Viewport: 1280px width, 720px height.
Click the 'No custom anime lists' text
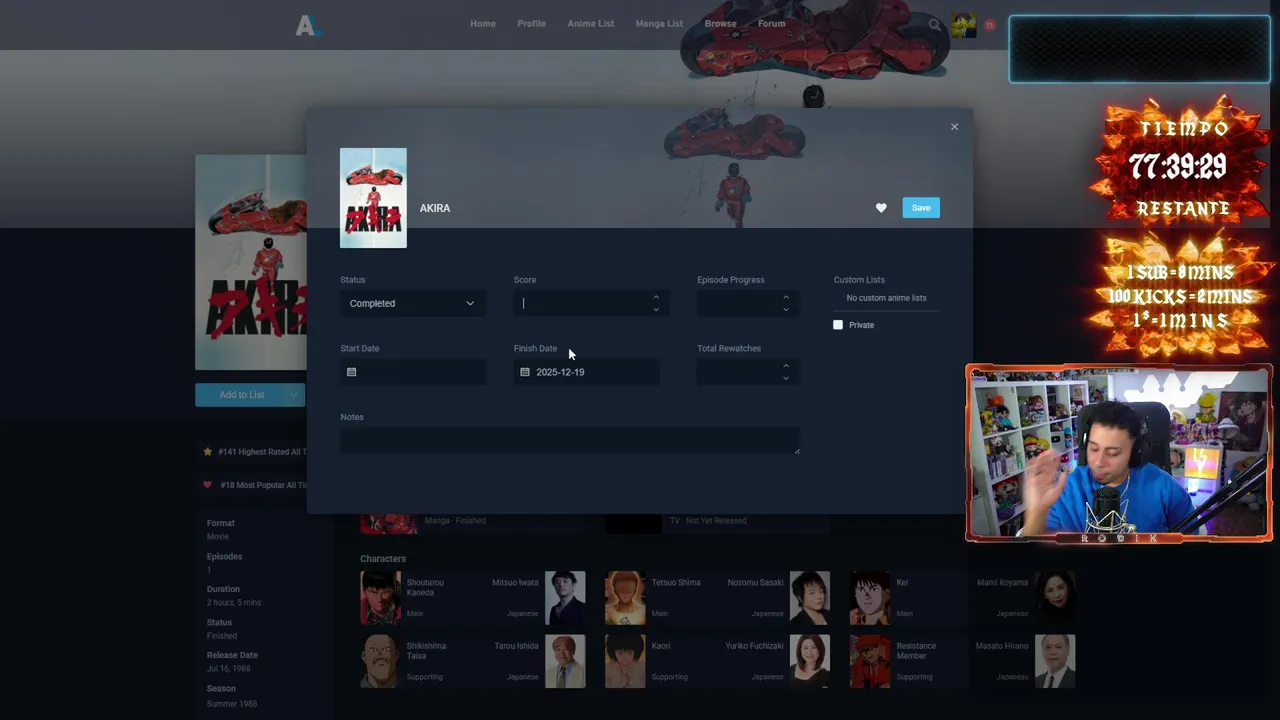886,298
